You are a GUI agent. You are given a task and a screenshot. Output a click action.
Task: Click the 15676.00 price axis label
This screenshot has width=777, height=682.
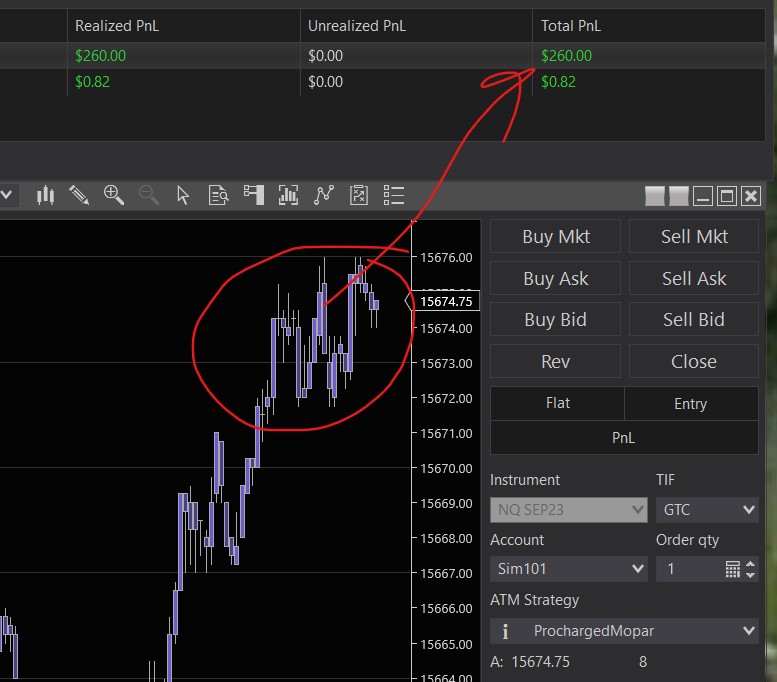[446, 257]
